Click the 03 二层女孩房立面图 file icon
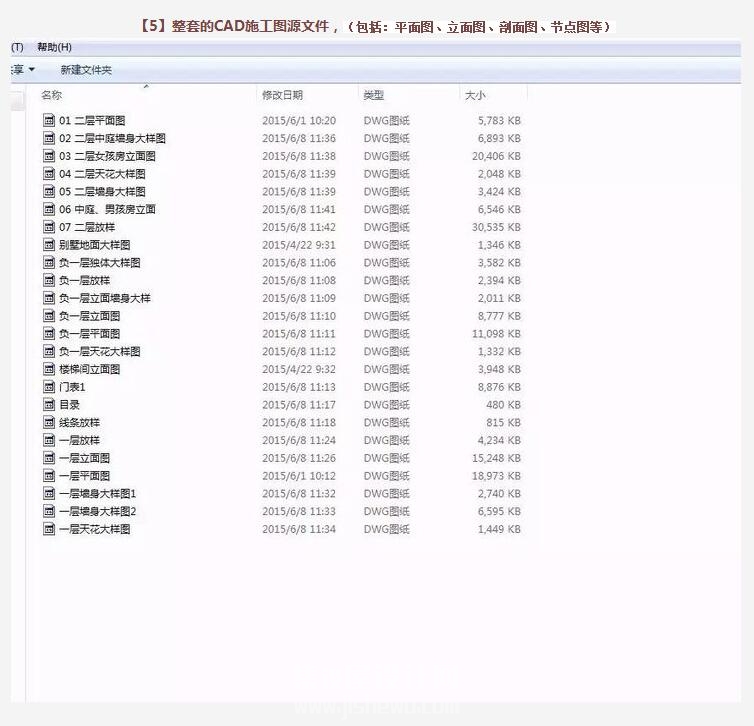 (x=49, y=156)
